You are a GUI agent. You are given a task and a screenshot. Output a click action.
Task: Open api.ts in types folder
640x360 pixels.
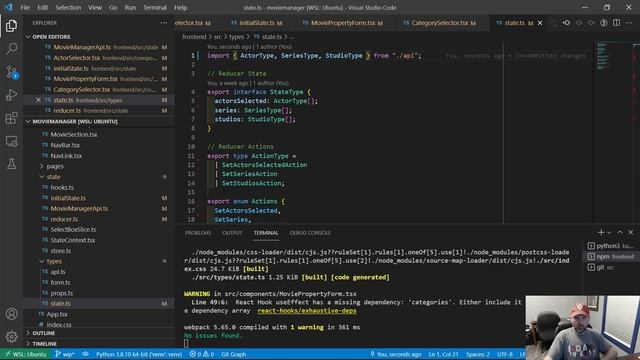click(x=58, y=272)
